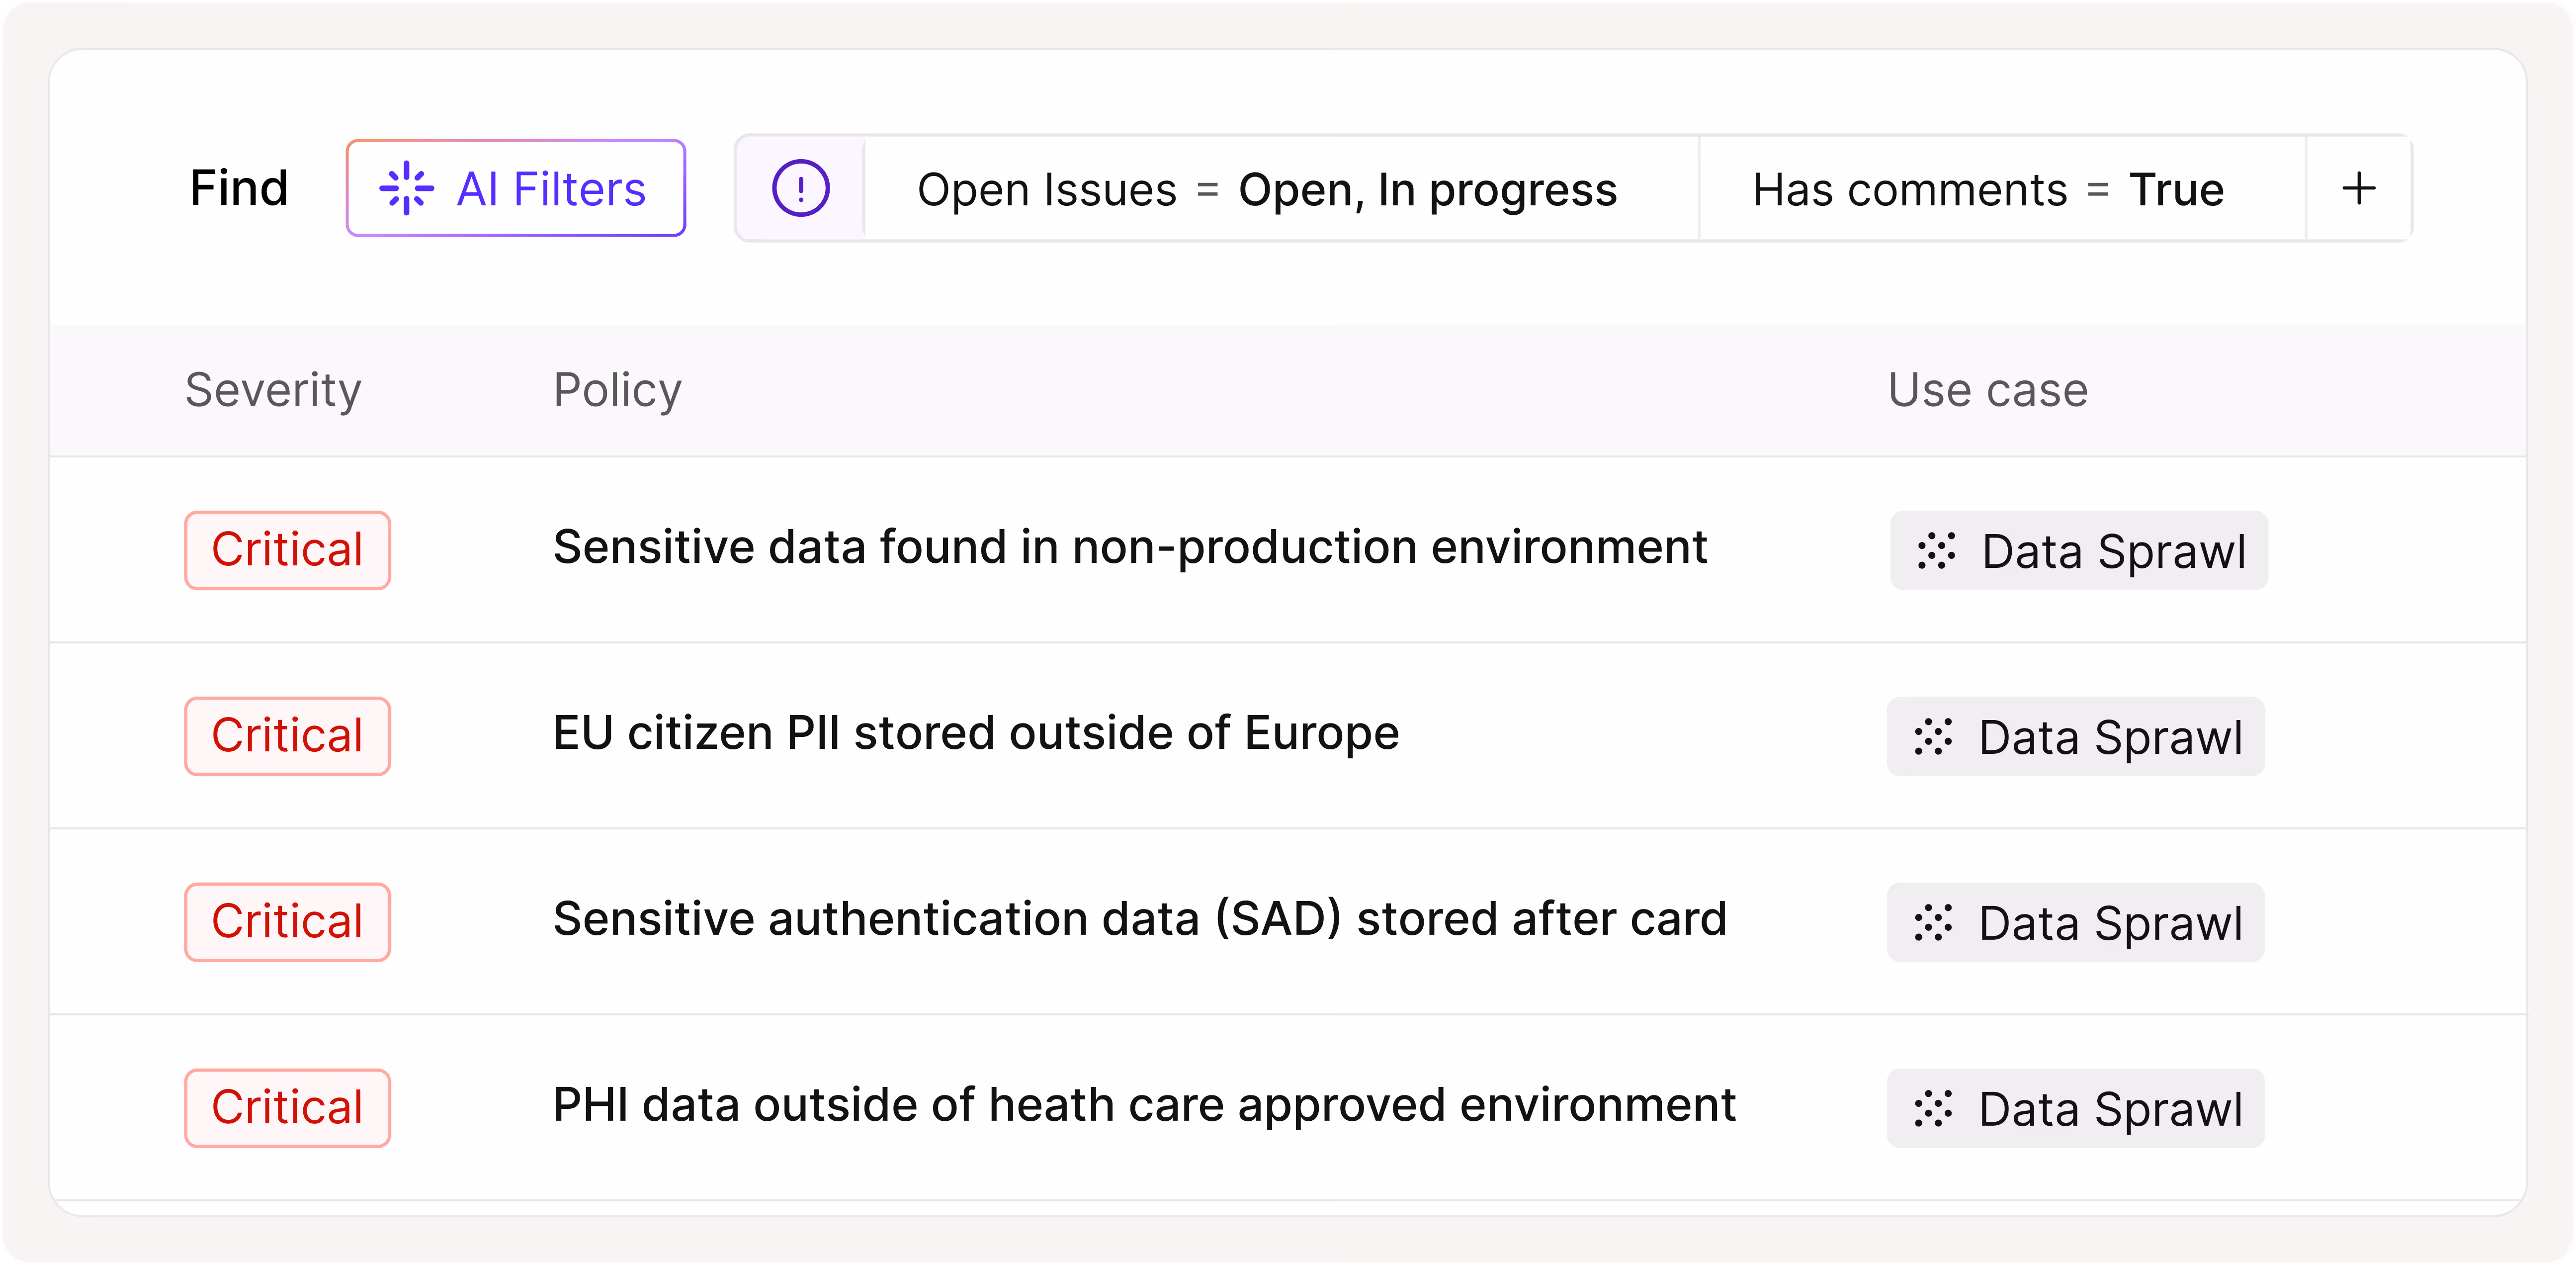Click the AI Filters sparkle icon

pos(406,188)
